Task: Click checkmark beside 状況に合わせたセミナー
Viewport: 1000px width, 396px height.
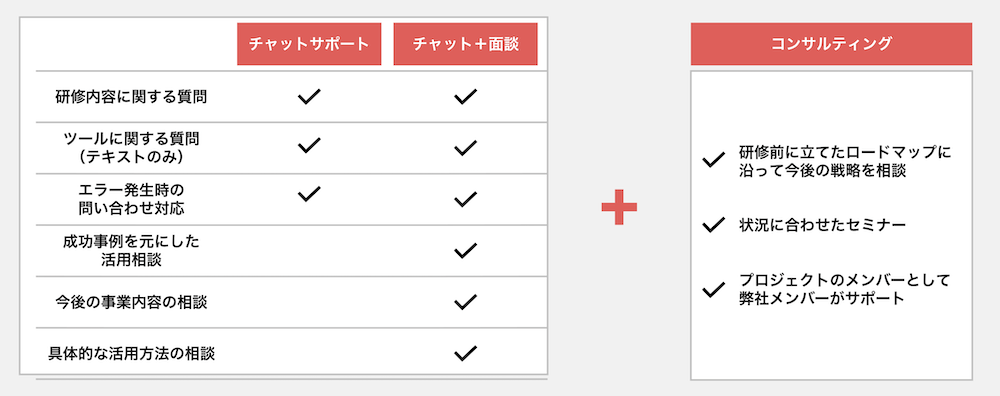Action: (713, 224)
